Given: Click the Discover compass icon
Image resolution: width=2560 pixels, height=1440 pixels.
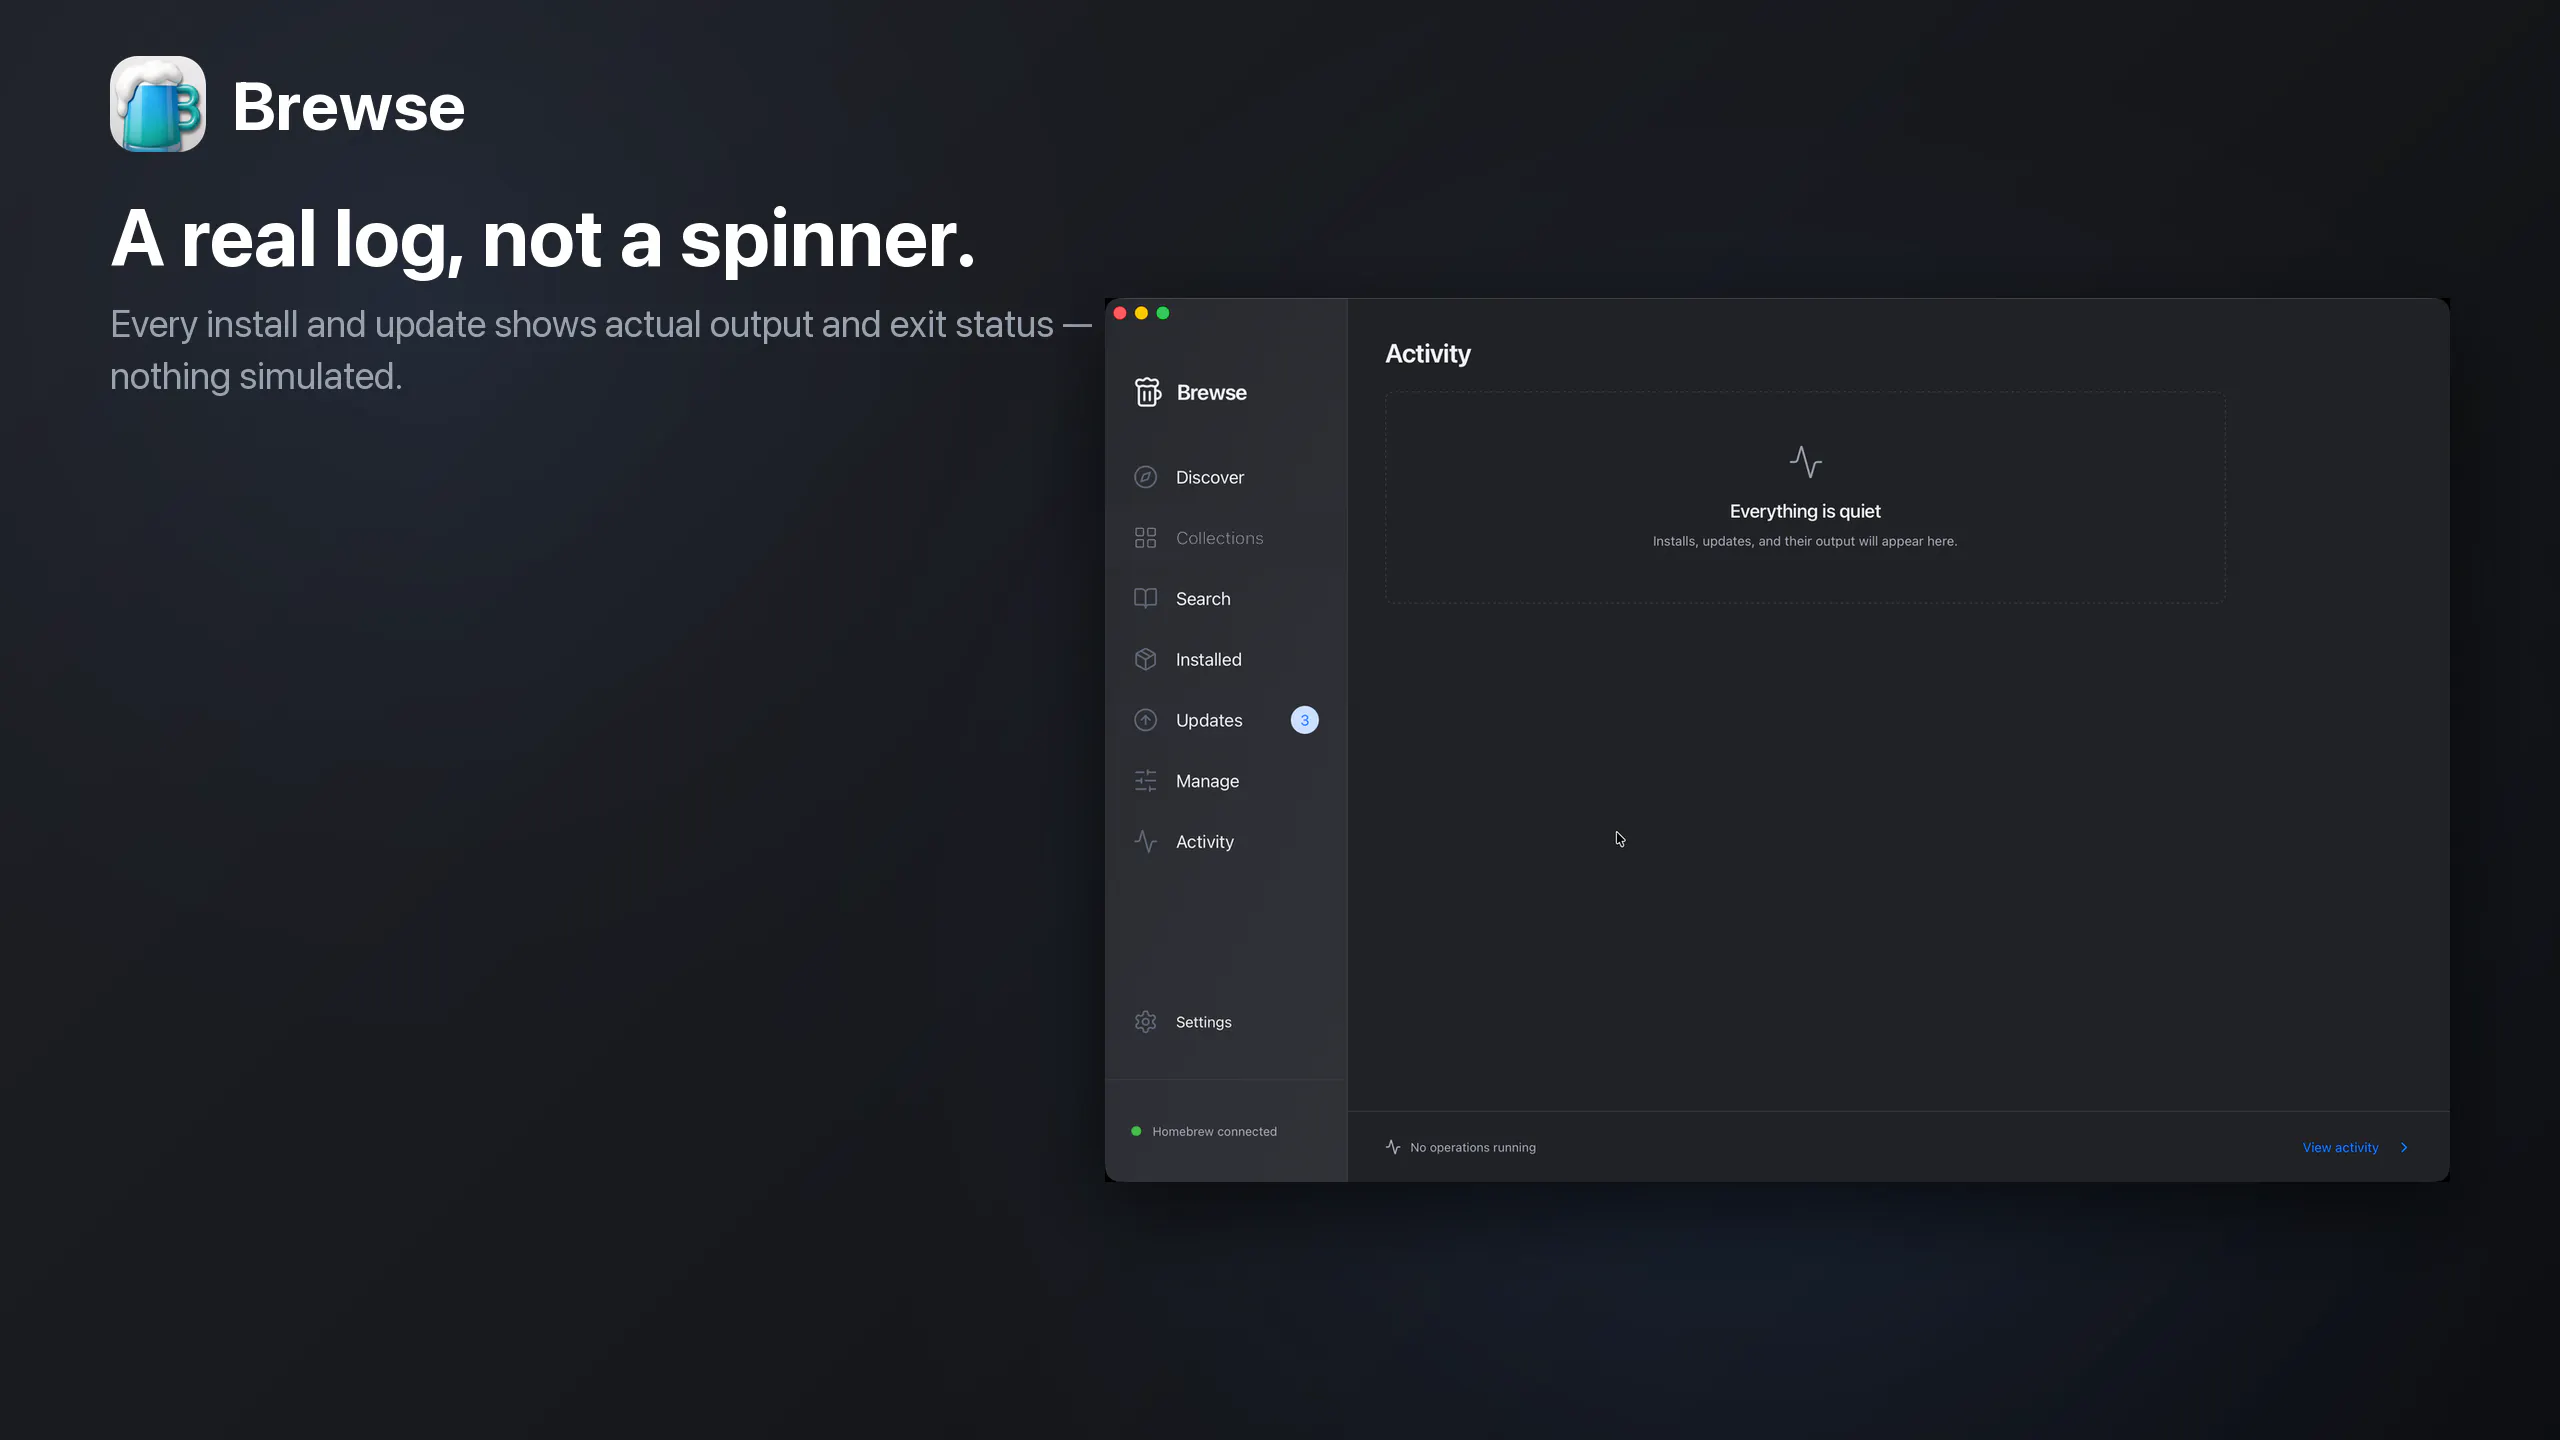Looking at the screenshot, I should pos(1146,477).
